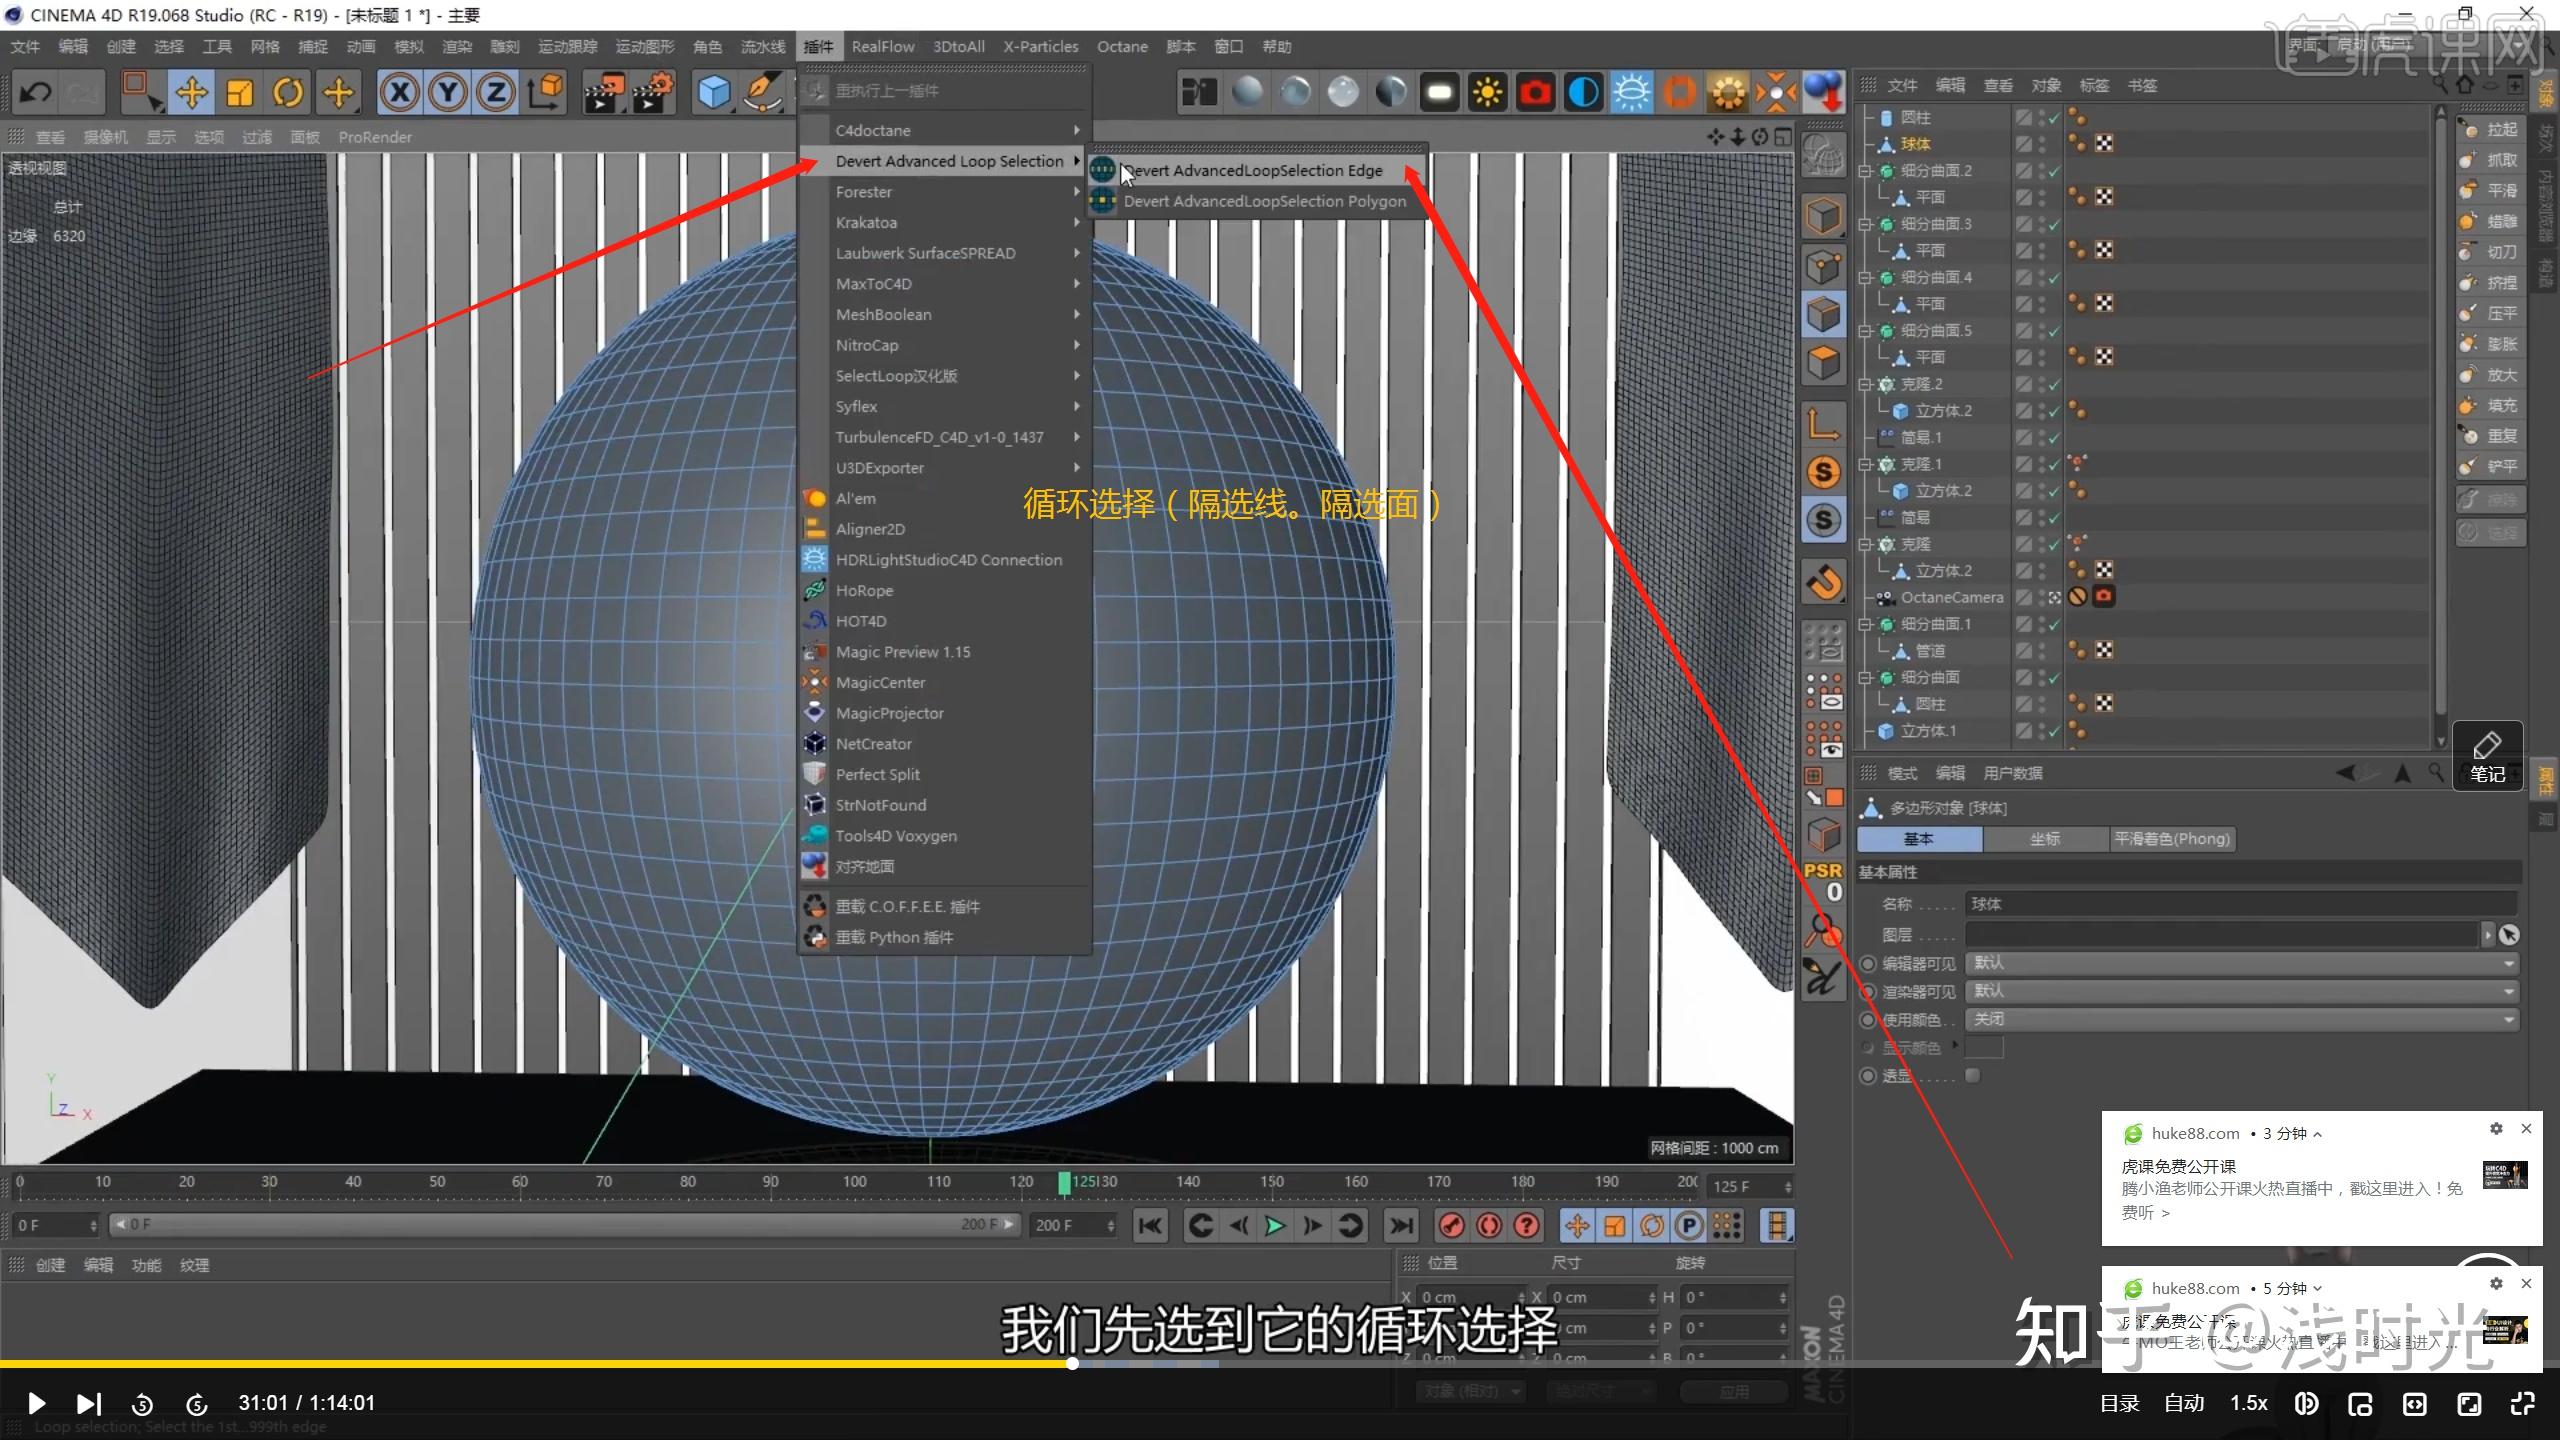
Task: Open the 使用颜色 dropdown
Action: [x=2241, y=1019]
